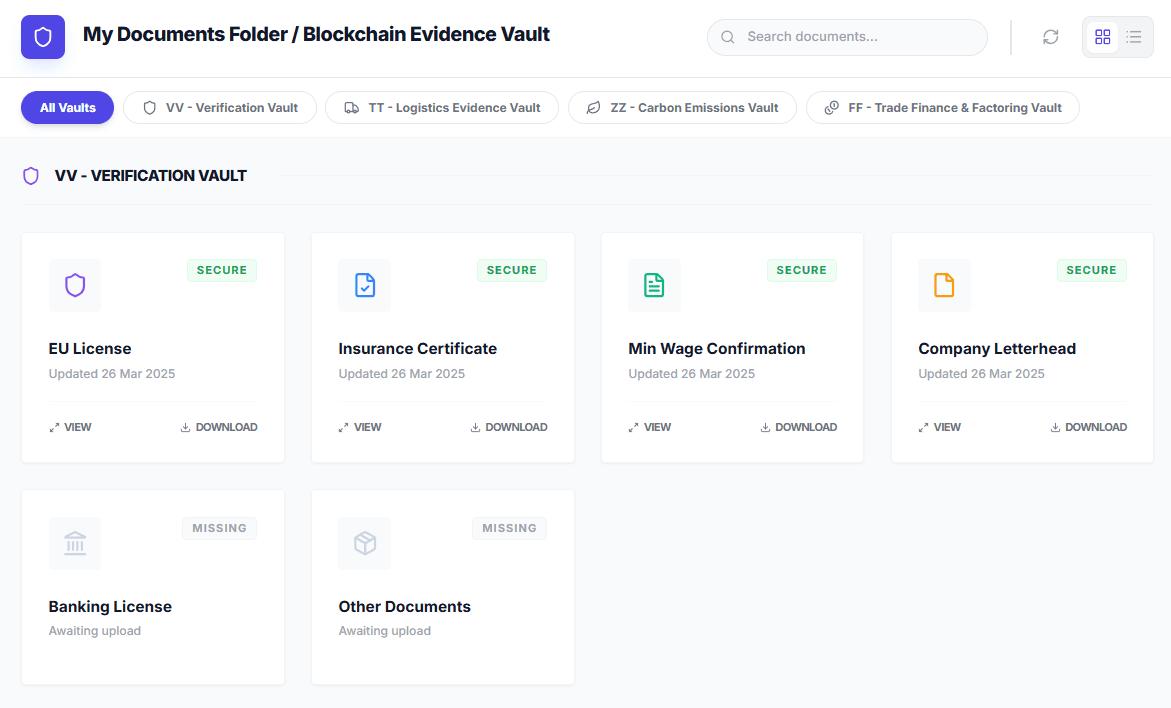Click the Other Documents title
The width and height of the screenshot is (1171, 708).
pyautogui.click(x=405, y=606)
